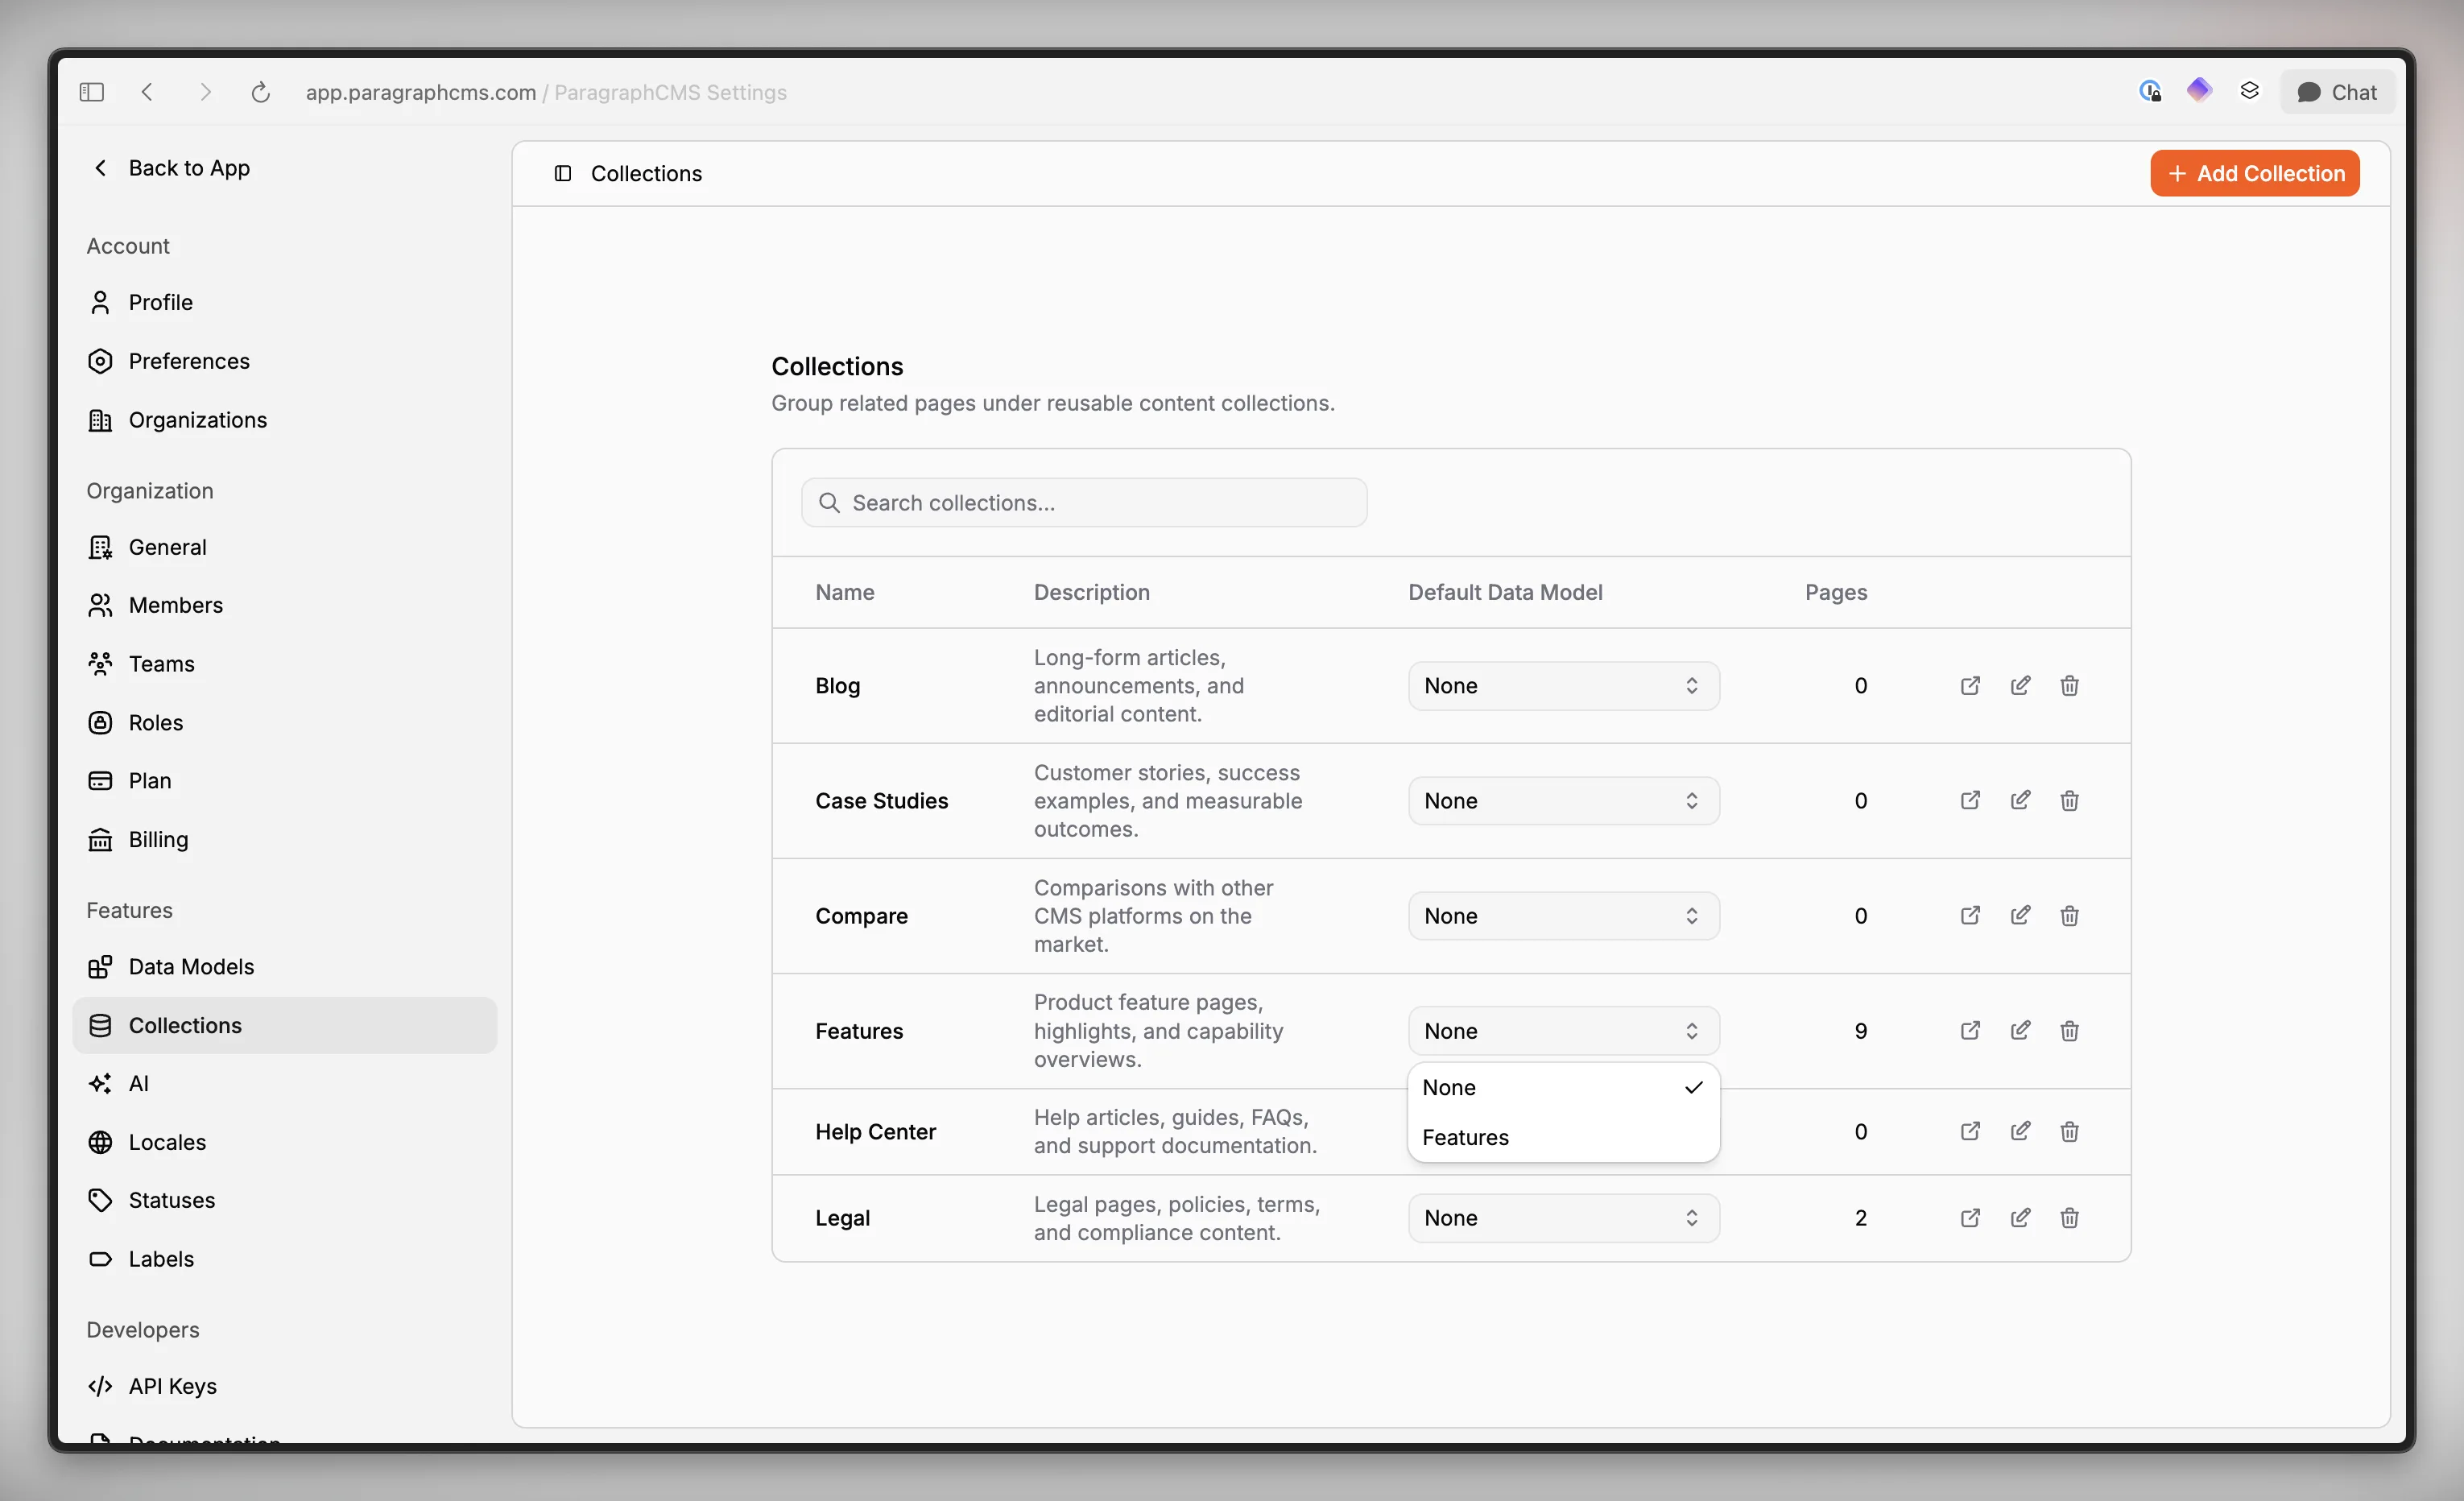The height and width of the screenshot is (1501, 2464).
Task: Click the Name column header
Action: [x=845, y=592]
